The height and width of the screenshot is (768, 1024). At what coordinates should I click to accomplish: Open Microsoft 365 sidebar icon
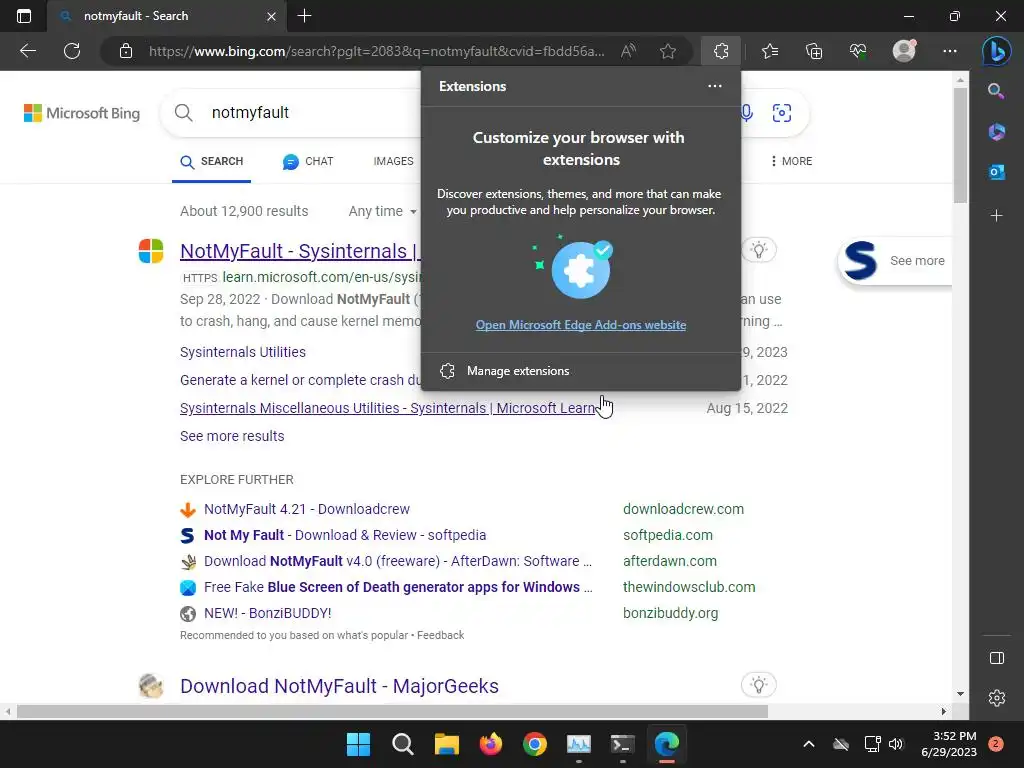click(997, 131)
